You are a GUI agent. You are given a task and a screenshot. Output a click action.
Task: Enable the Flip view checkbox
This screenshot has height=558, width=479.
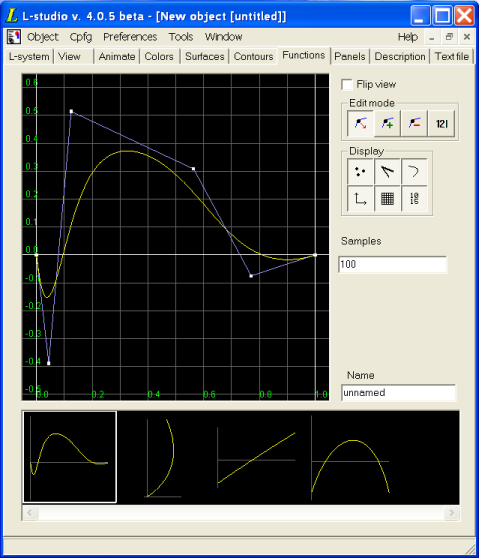[x=347, y=85]
